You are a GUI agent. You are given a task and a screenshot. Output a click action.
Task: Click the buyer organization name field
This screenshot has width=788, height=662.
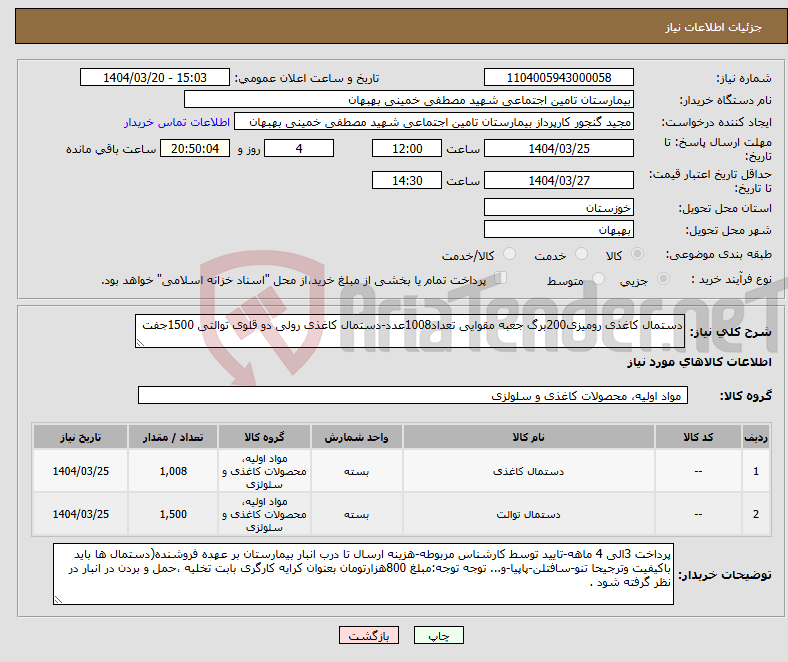(x=409, y=100)
